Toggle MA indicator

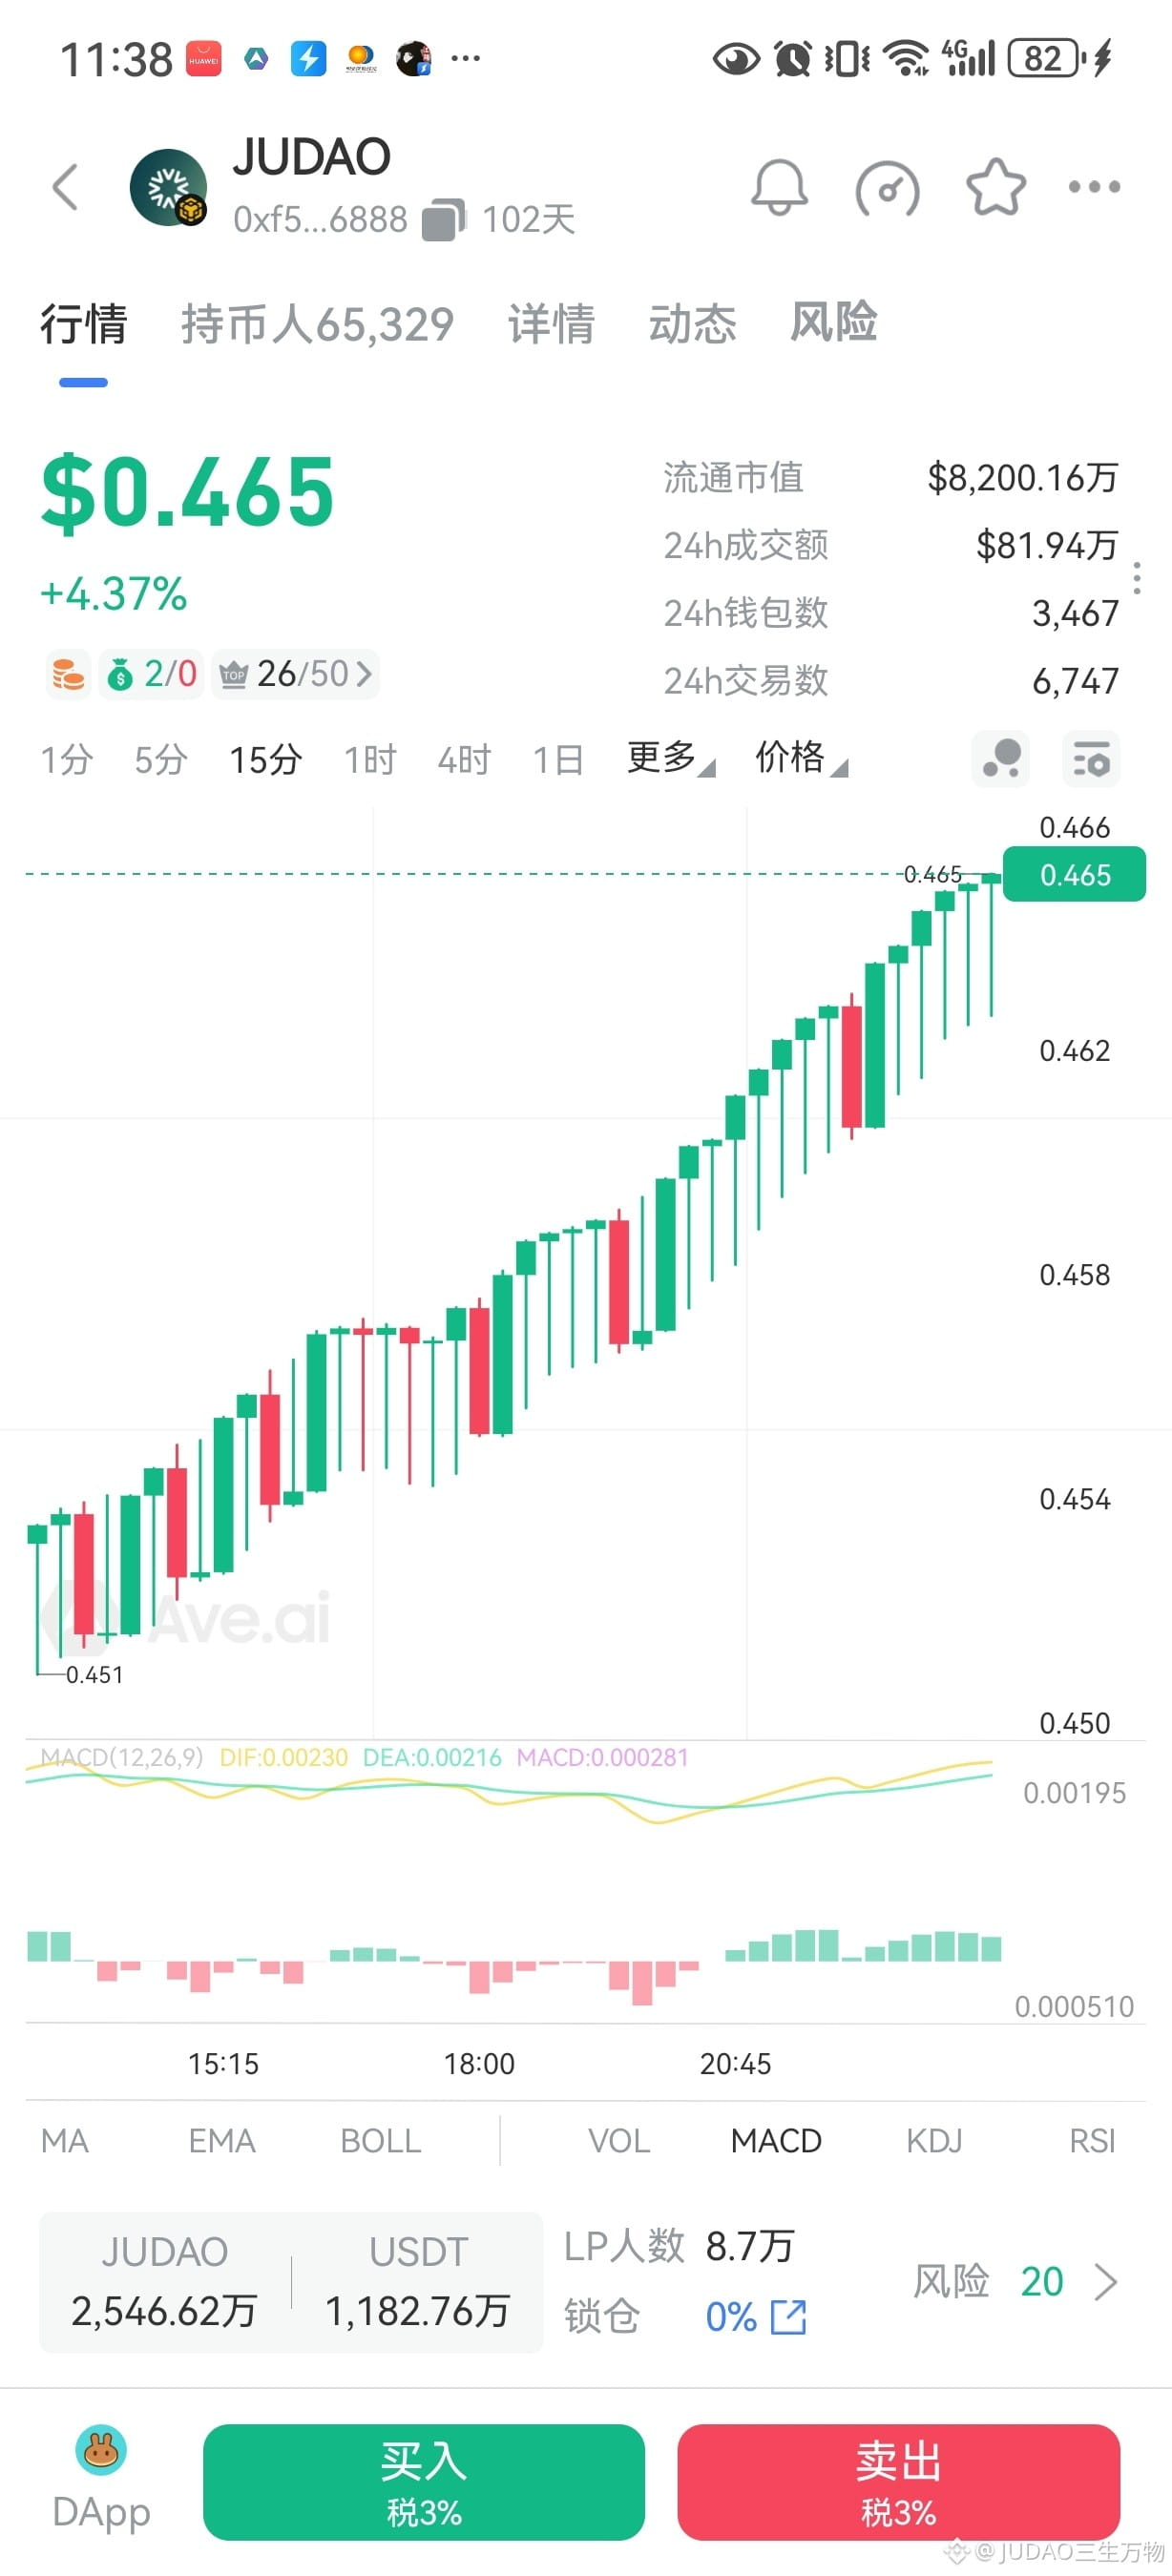click(65, 2140)
